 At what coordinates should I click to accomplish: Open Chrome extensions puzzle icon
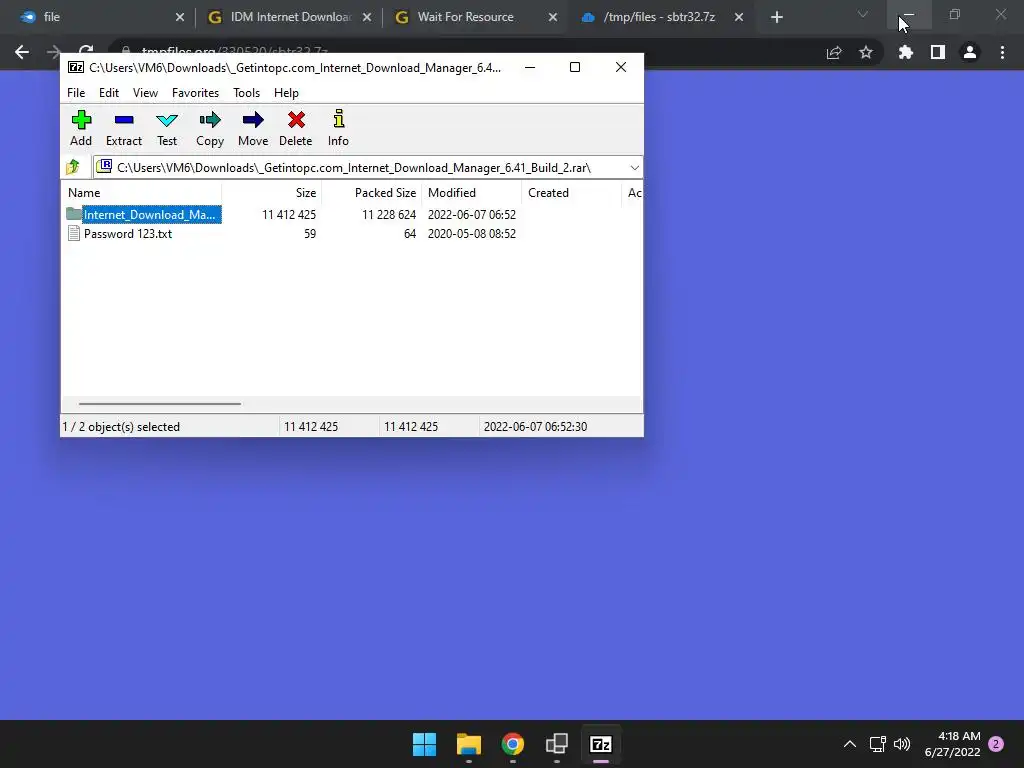tap(905, 52)
